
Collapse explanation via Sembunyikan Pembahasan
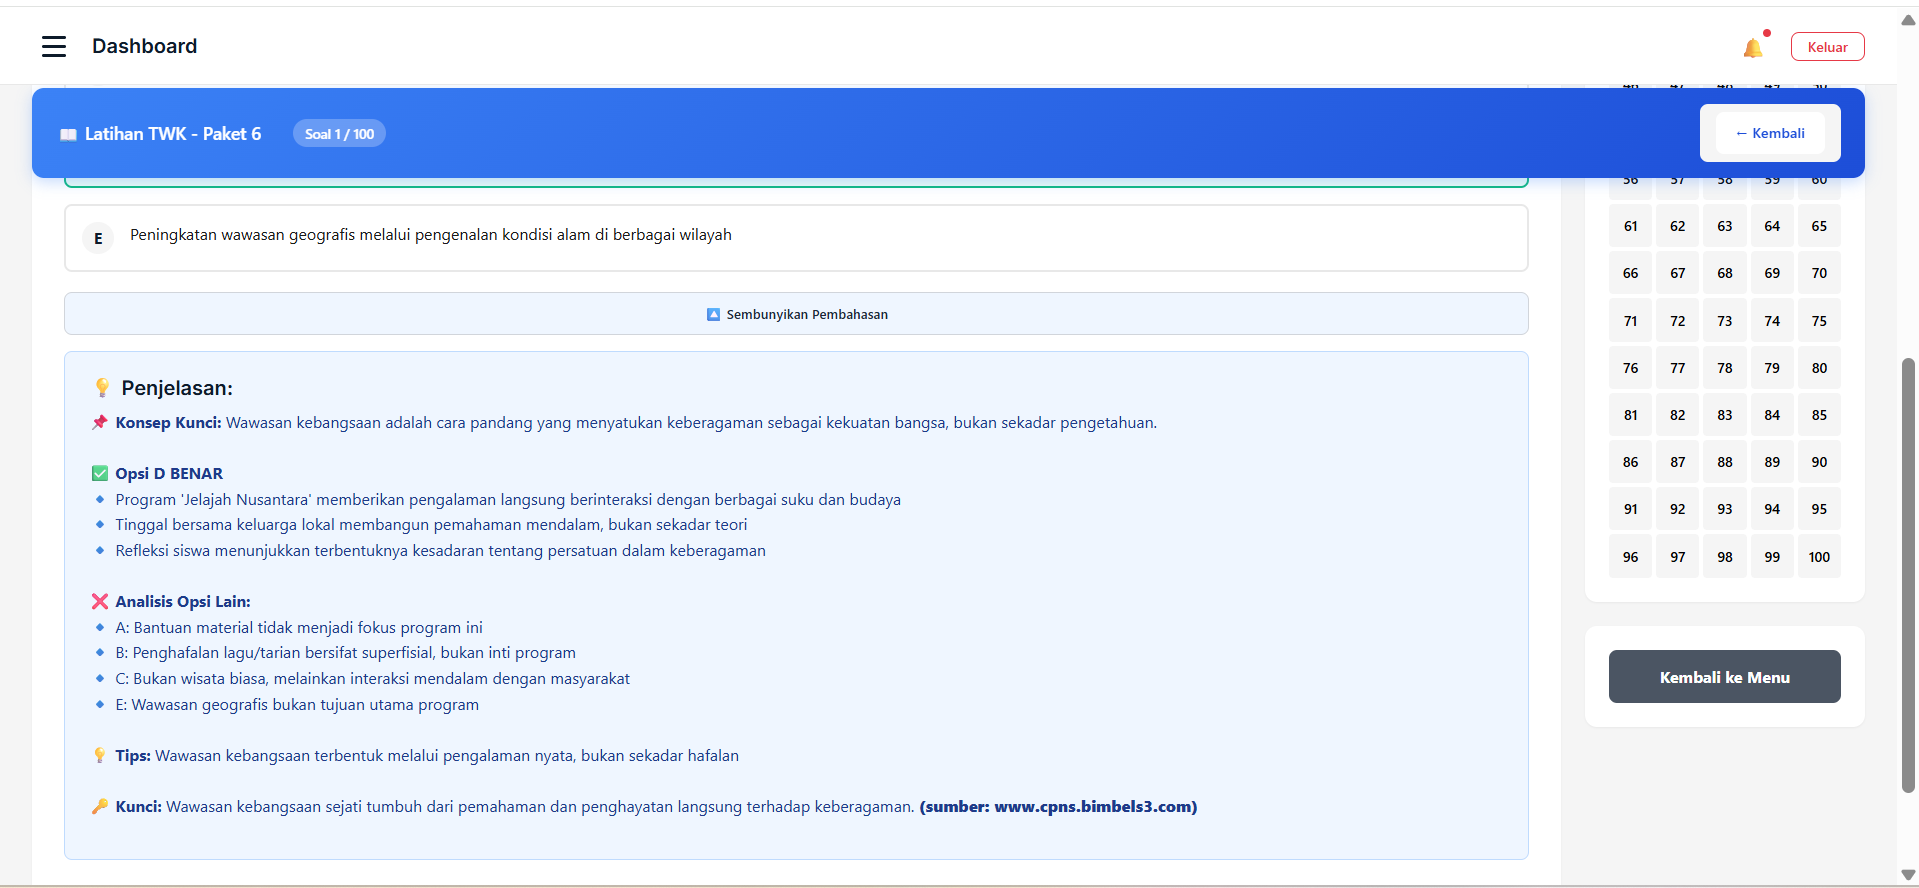(796, 314)
